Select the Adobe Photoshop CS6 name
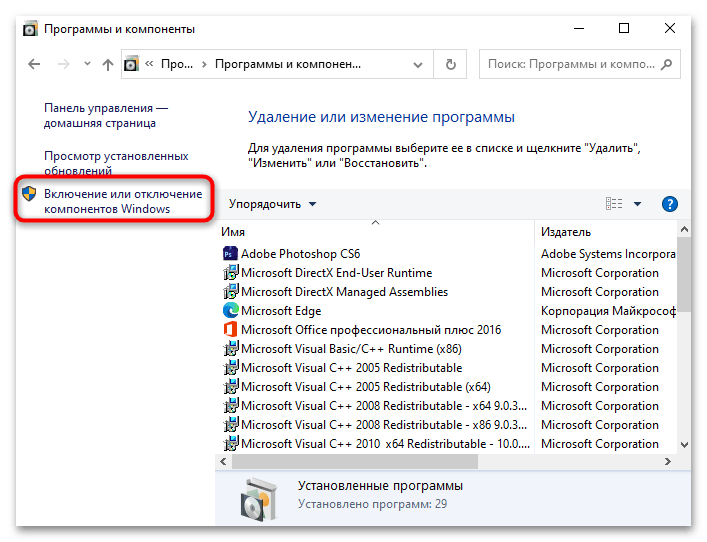The height and width of the screenshot is (542, 707). click(x=300, y=254)
